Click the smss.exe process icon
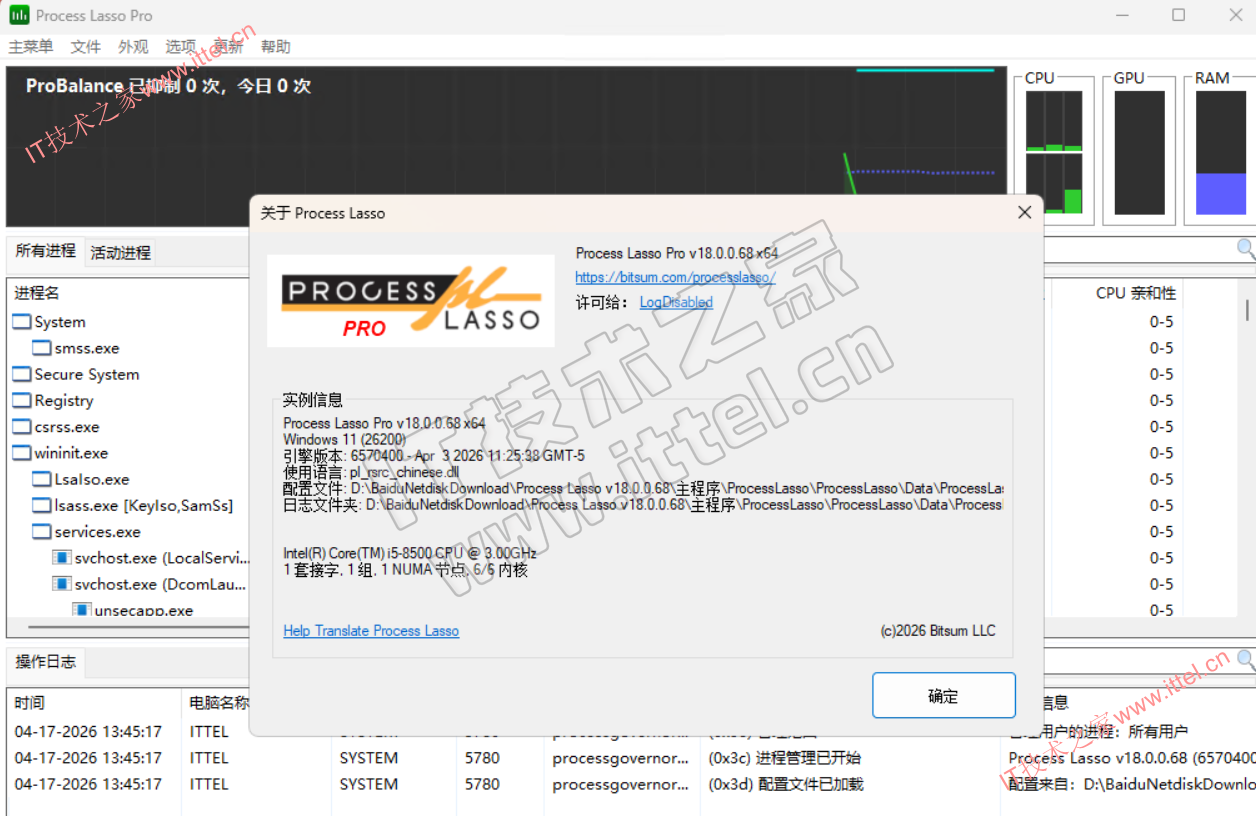Screen dimensions: 1256x816 [x=41, y=348]
